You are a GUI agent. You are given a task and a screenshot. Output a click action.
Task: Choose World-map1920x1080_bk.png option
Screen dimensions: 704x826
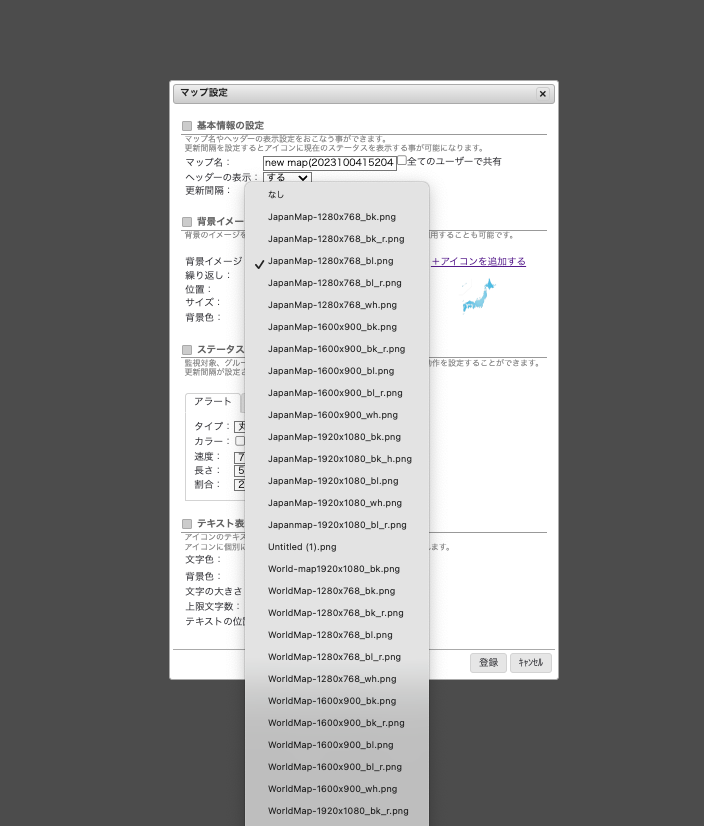point(337,569)
